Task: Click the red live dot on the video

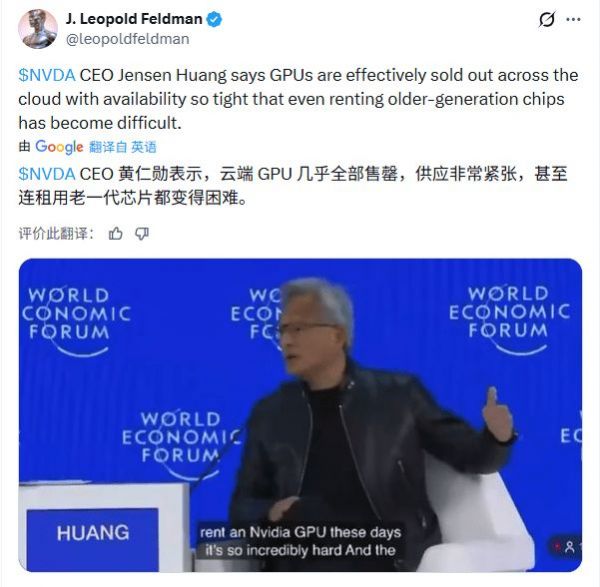Action: [556, 546]
